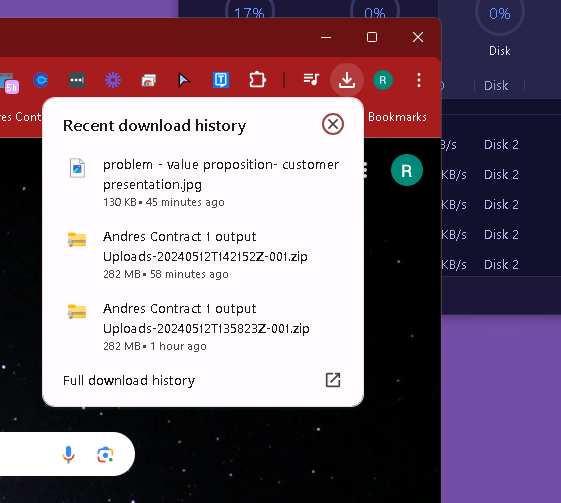Close the Recent download history popup
This screenshot has width=561, height=503.
coord(333,124)
